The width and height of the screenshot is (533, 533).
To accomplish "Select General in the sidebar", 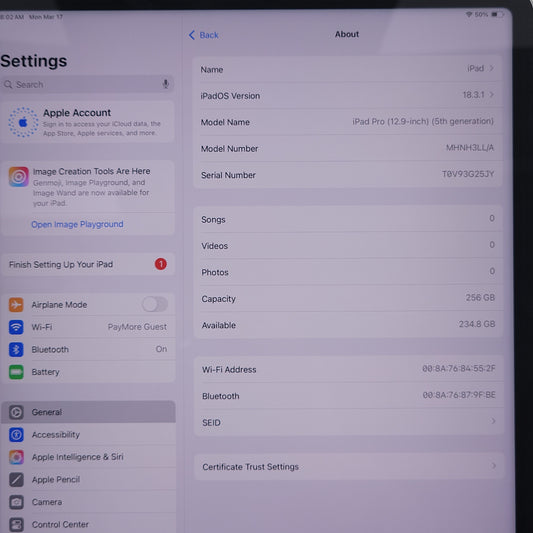I will coord(88,412).
